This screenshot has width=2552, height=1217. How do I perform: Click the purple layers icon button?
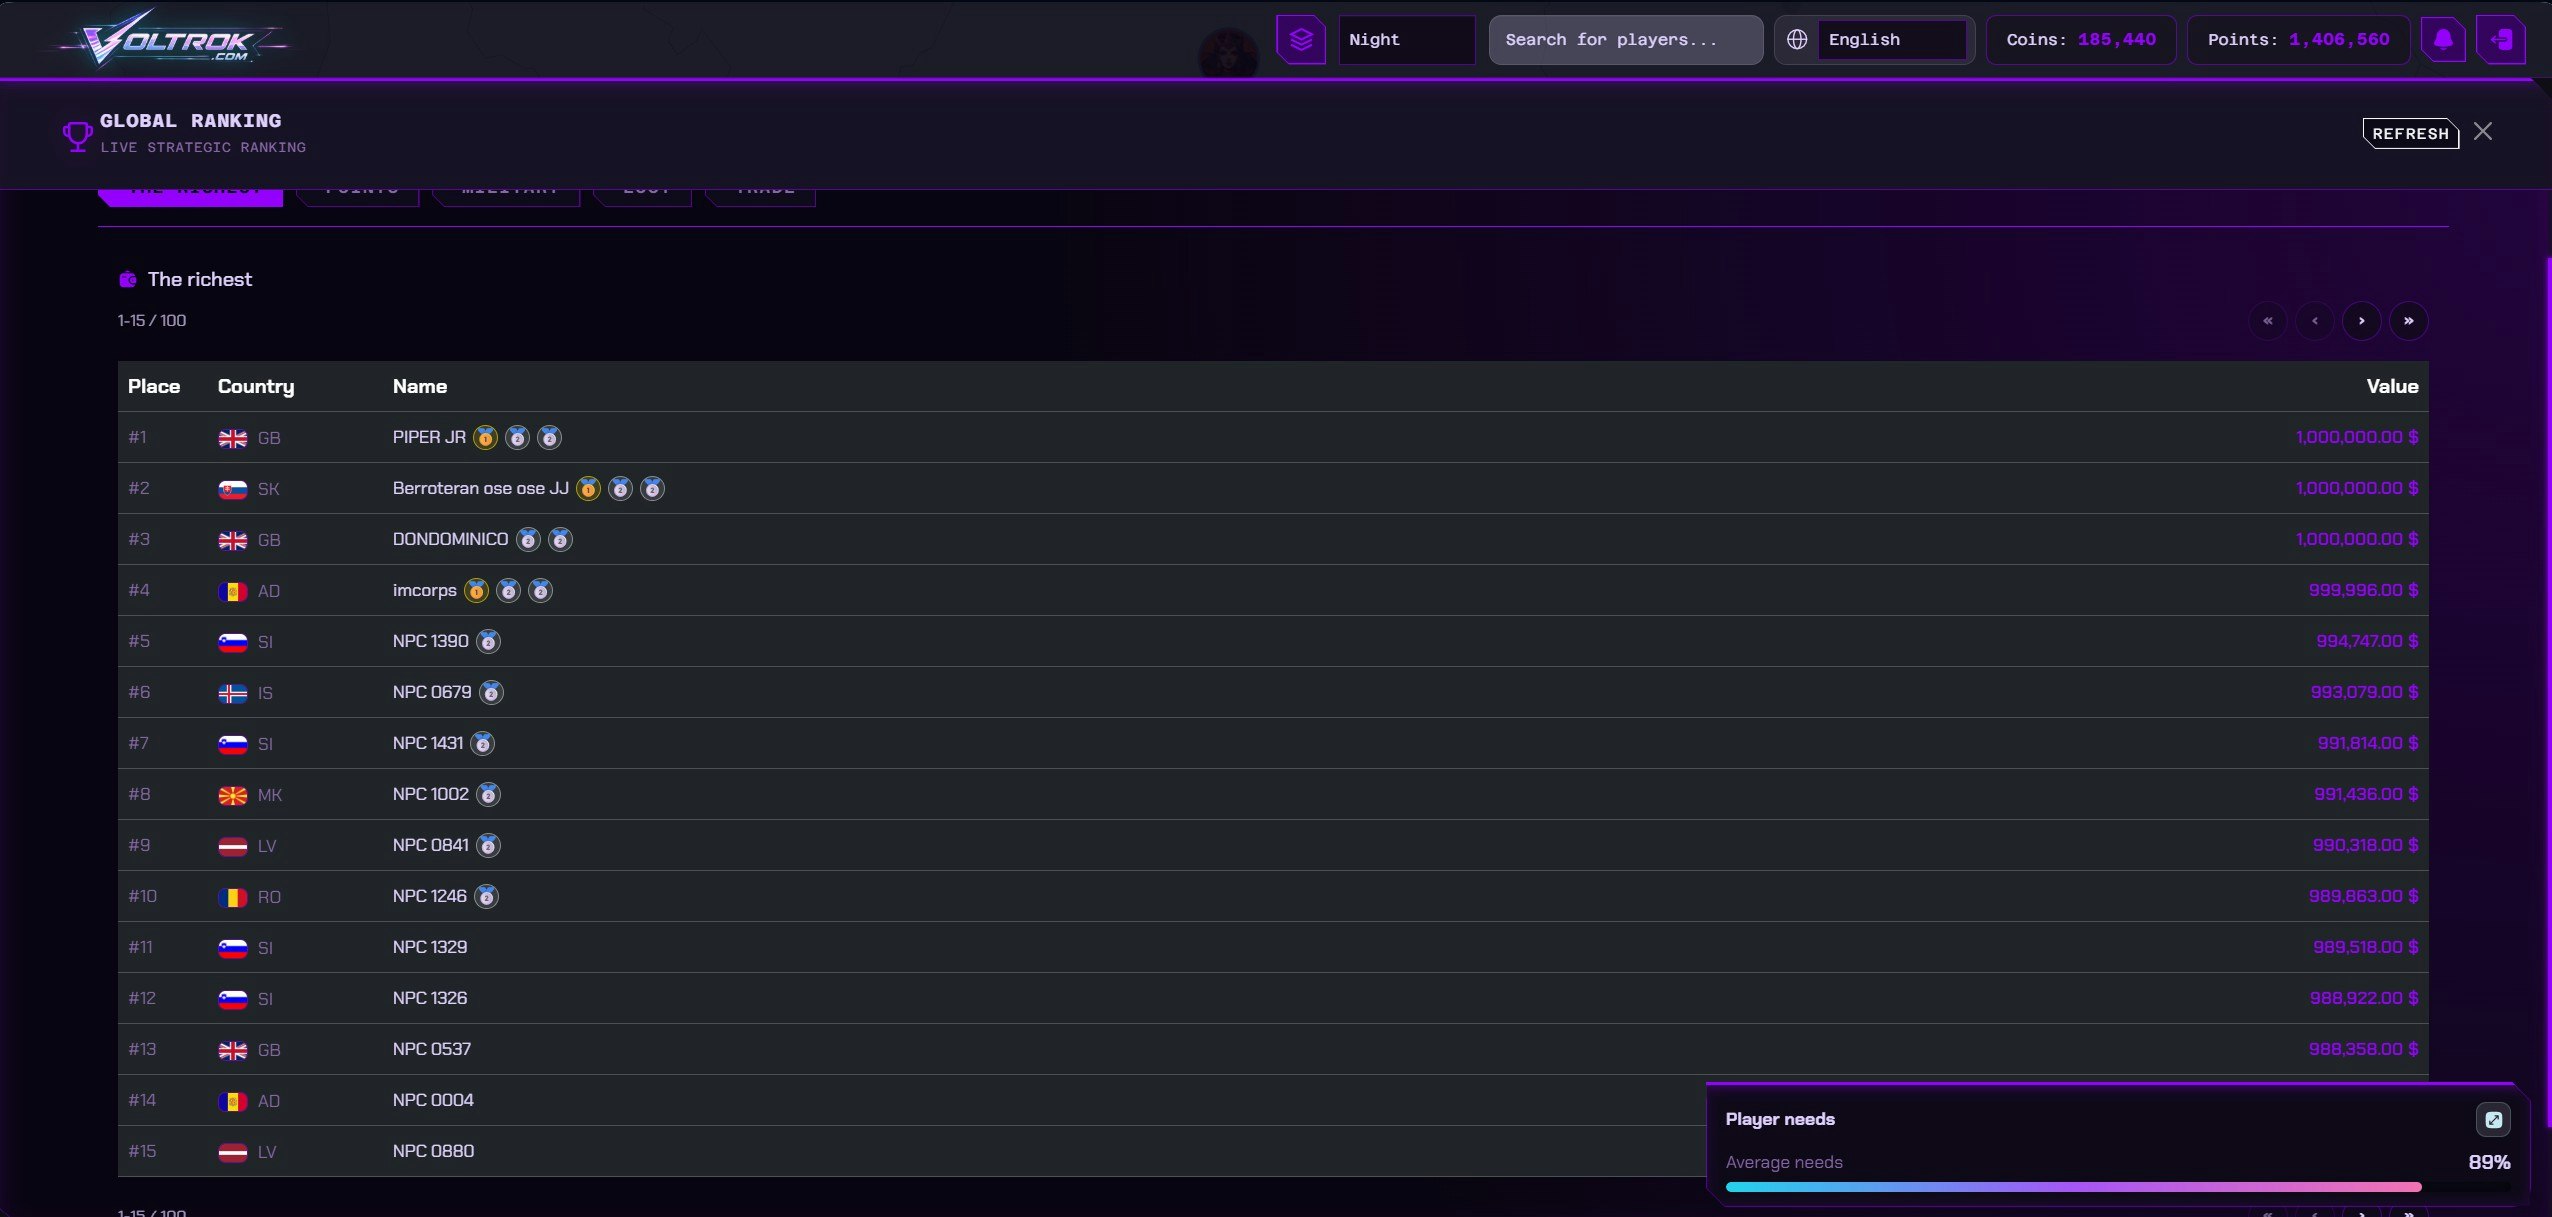pyautogui.click(x=1300, y=40)
